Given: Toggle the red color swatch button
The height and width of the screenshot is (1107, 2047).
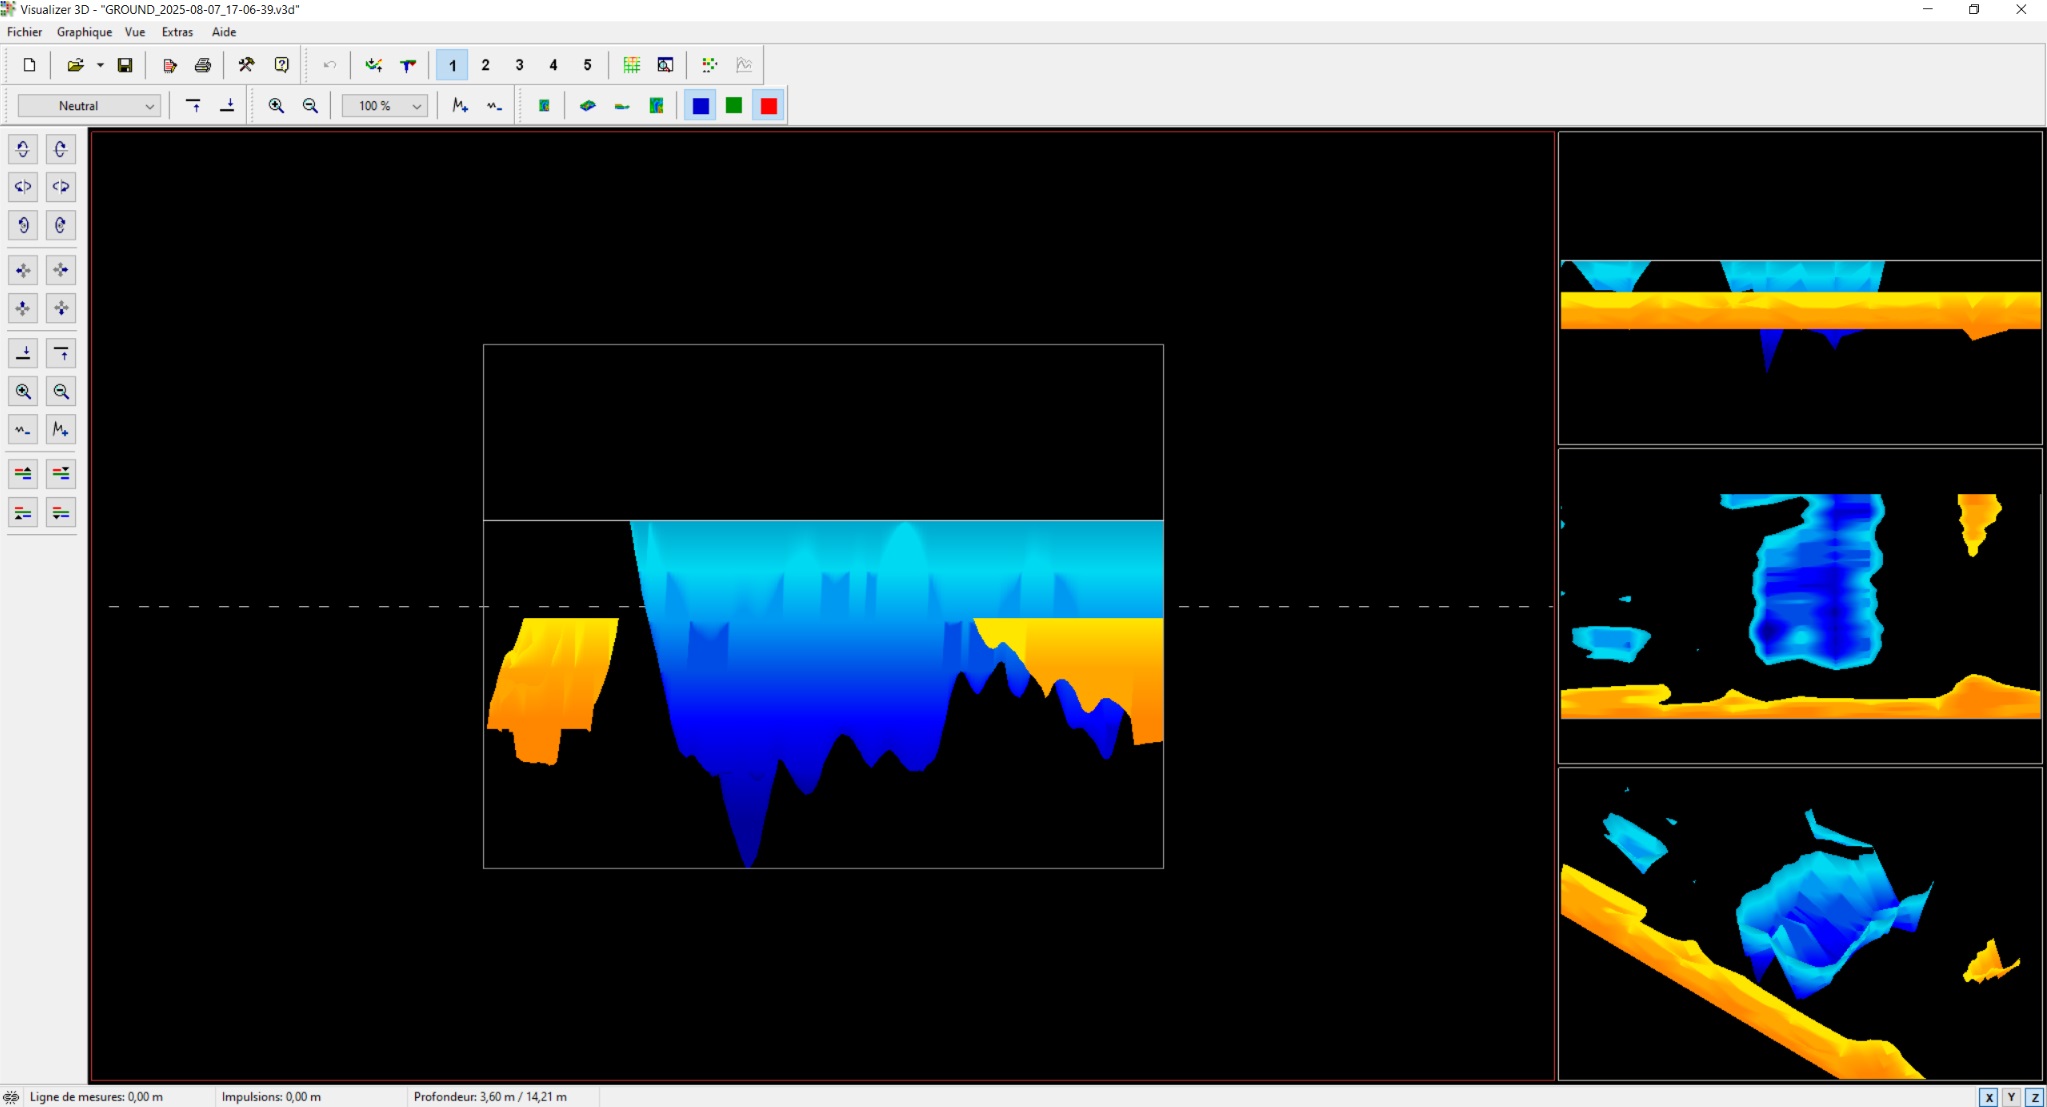Looking at the screenshot, I should click(768, 105).
